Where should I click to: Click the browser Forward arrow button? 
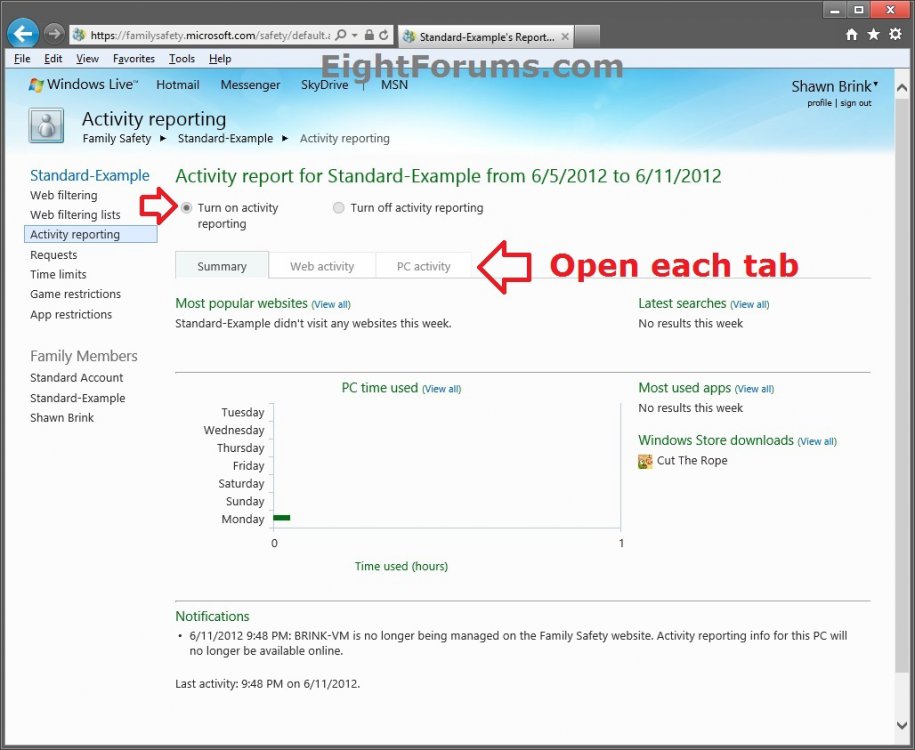click(x=55, y=34)
